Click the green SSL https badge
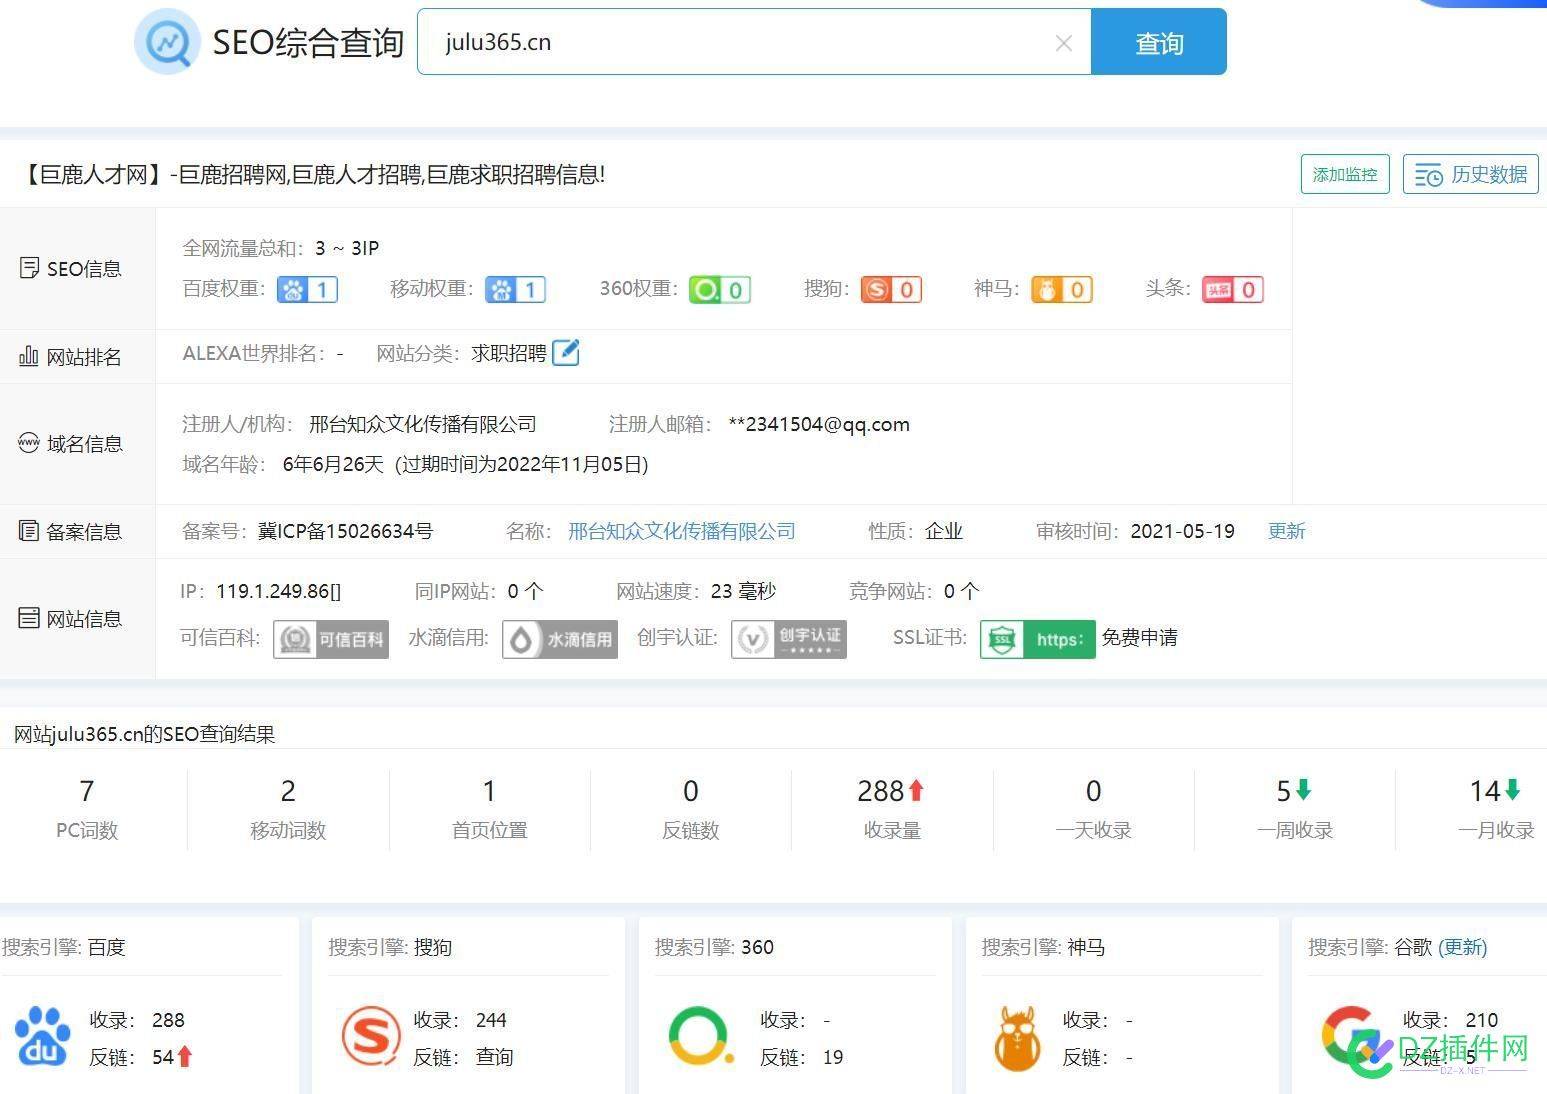Screen dimensions: 1547x1094 click(x=1037, y=639)
